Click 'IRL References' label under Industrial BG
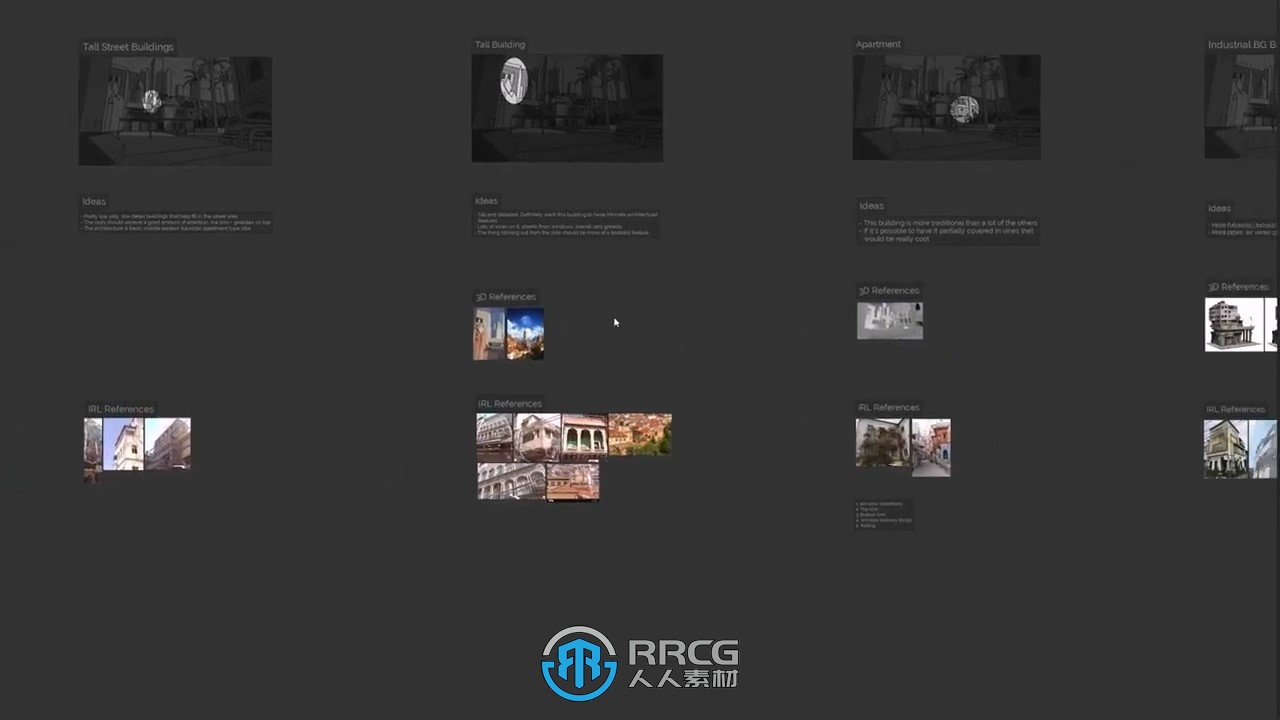 tap(1236, 409)
